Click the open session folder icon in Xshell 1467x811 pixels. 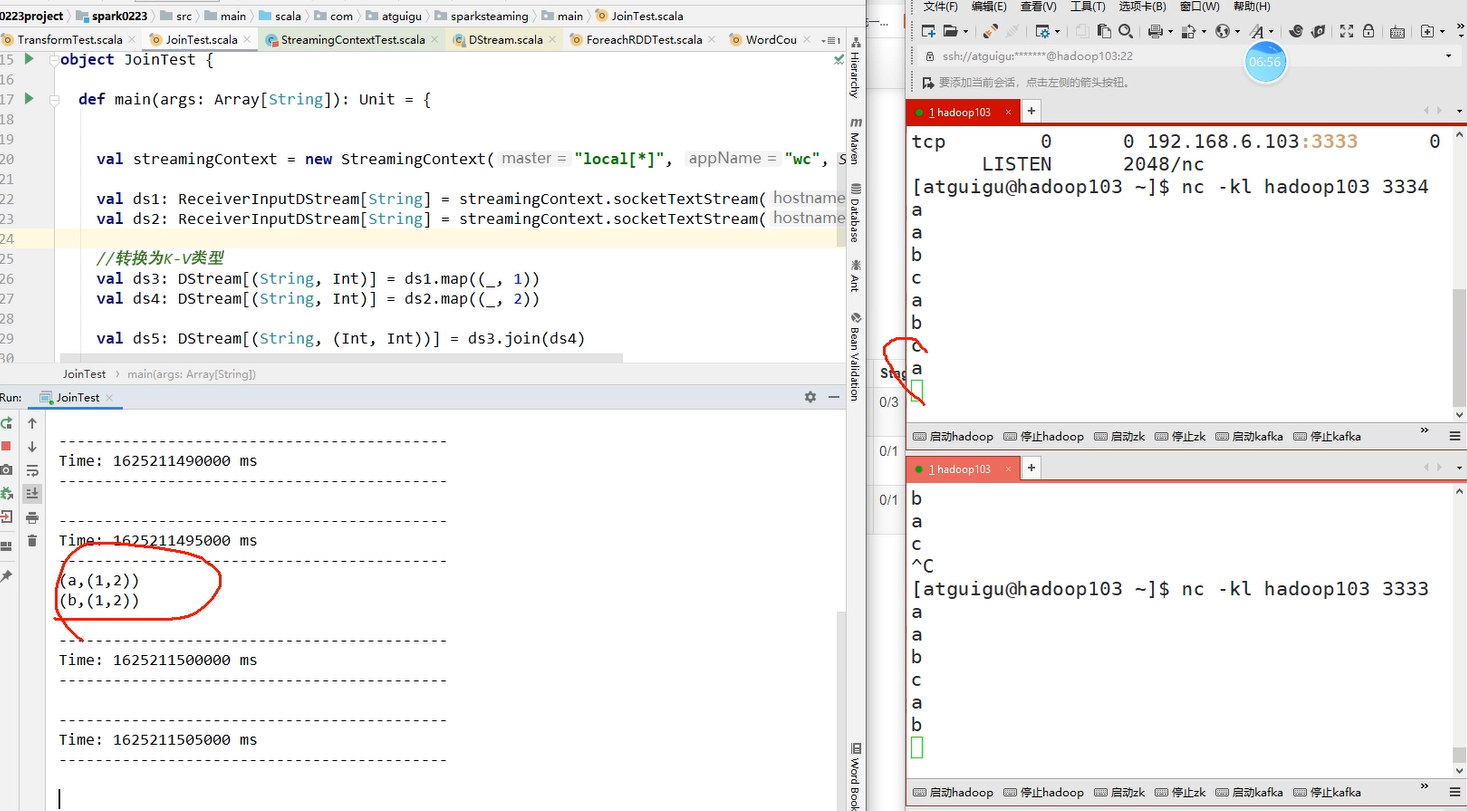click(950, 31)
